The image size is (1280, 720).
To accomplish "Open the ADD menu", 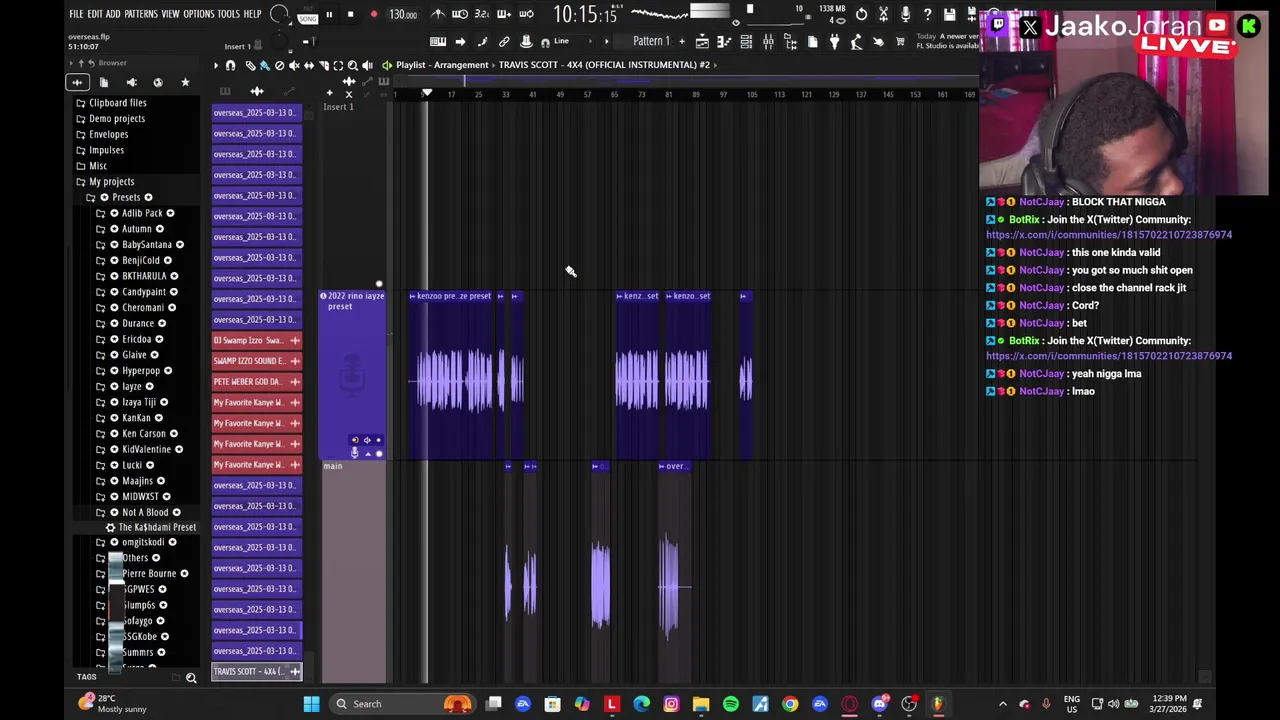I will pyautogui.click(x=113, y=14).
